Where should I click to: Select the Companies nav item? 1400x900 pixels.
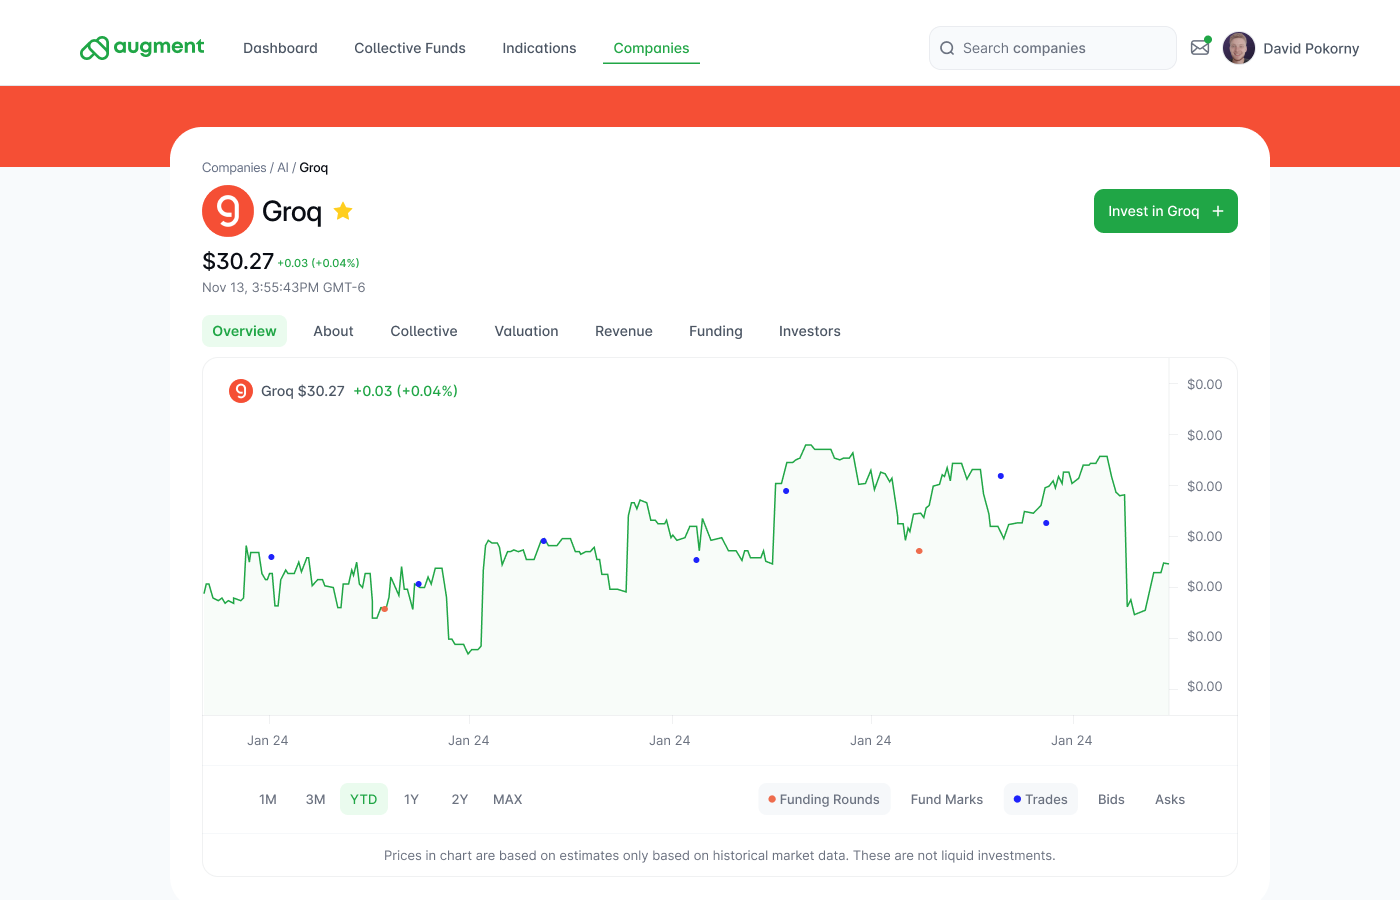pos(651,48)
